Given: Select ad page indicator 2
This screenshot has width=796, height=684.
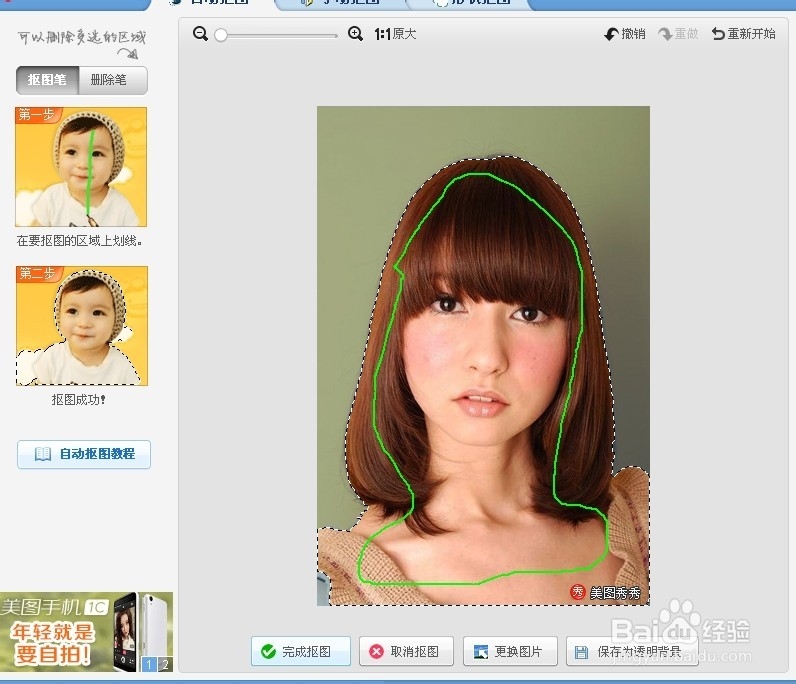Looking at the screenshot, I should coord(164,664).
